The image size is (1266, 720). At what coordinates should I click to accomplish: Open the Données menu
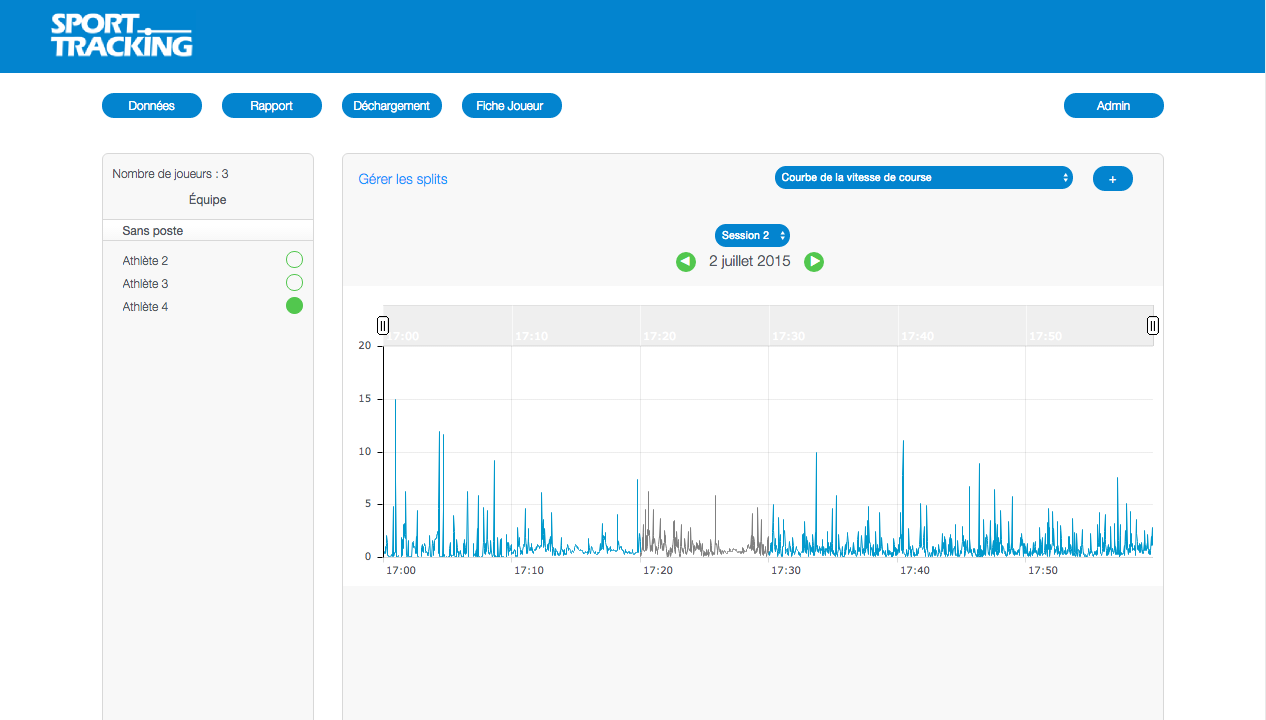tap(152, 106)
